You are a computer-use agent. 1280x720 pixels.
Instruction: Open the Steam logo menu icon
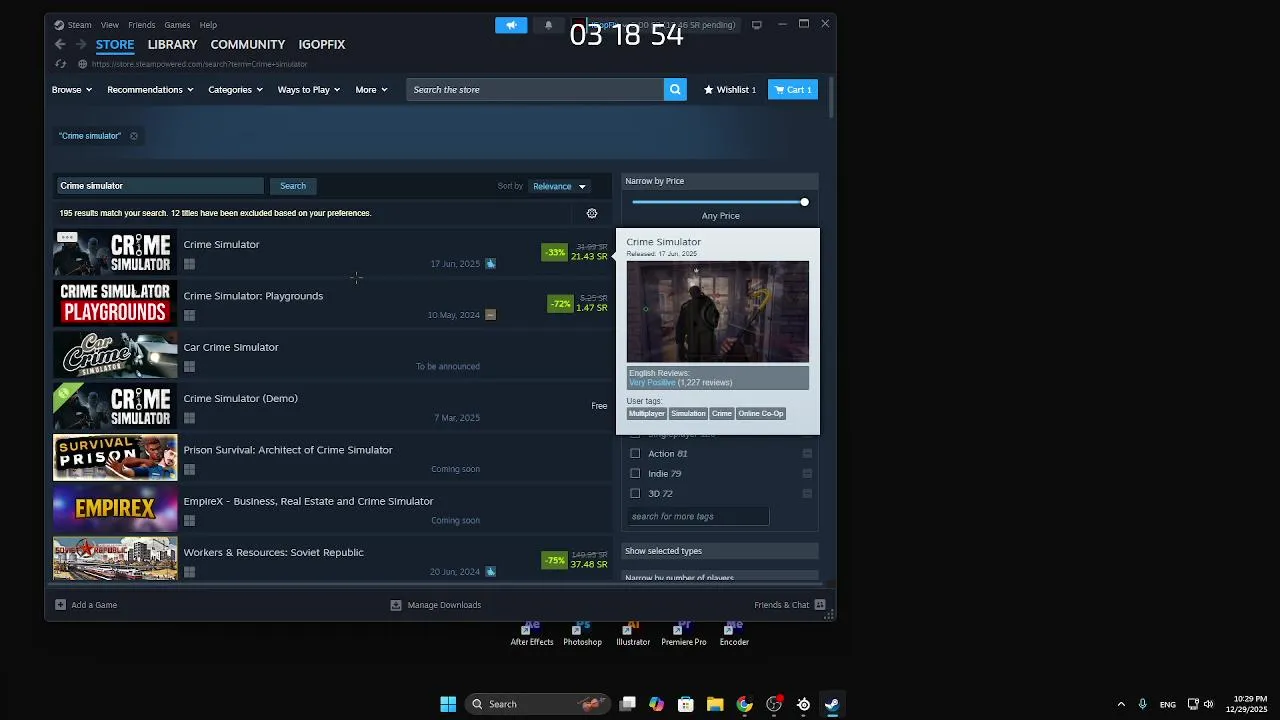tap(59, 25)
